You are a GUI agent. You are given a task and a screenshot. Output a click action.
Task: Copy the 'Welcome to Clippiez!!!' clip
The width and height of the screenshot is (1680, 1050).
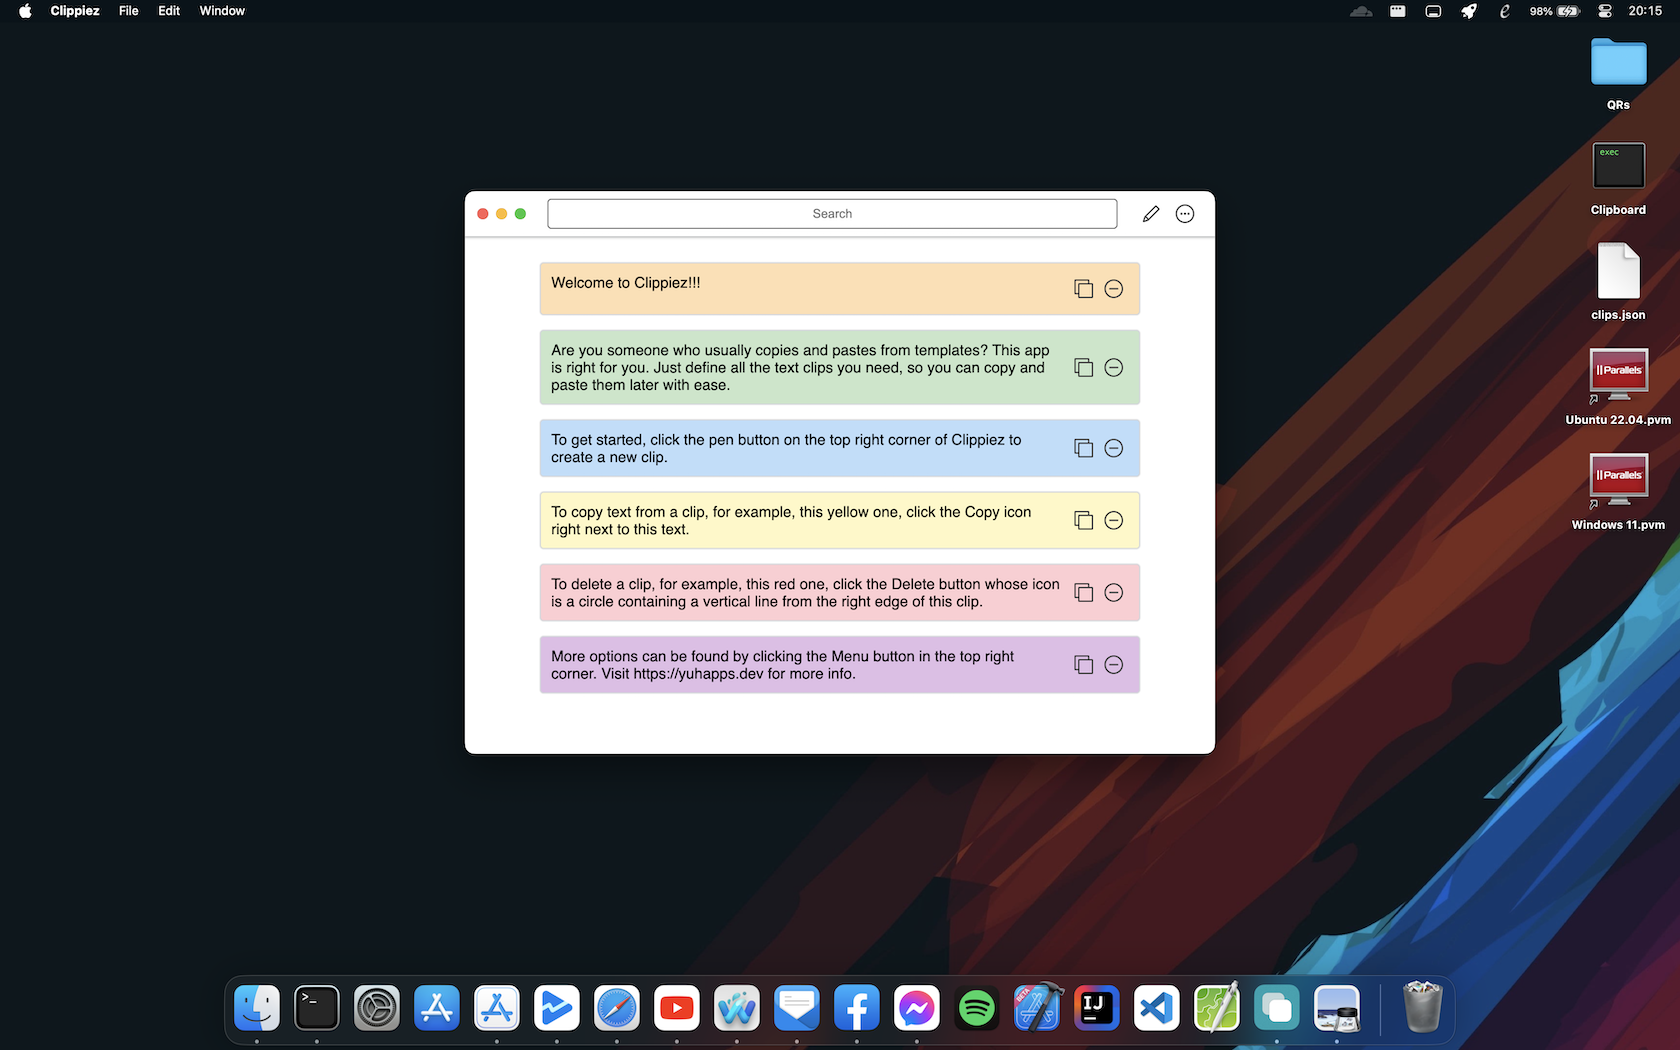1083,289
